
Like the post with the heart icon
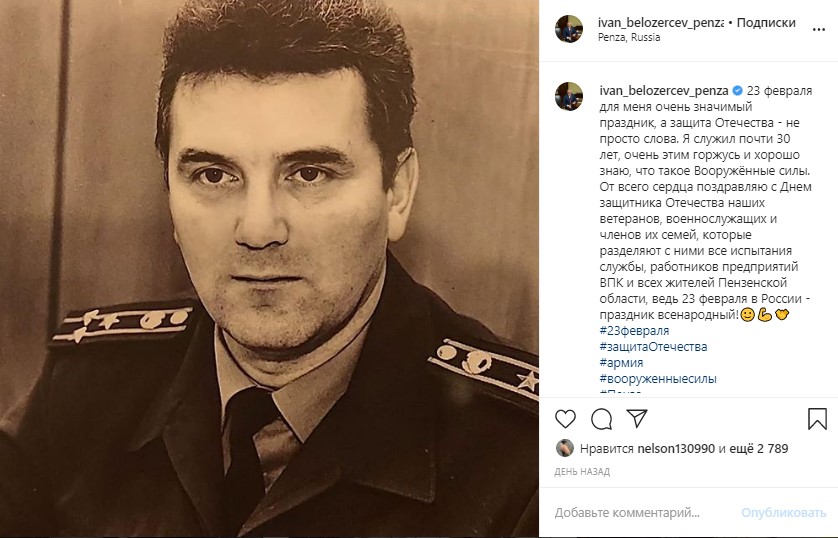coord(565,419)
